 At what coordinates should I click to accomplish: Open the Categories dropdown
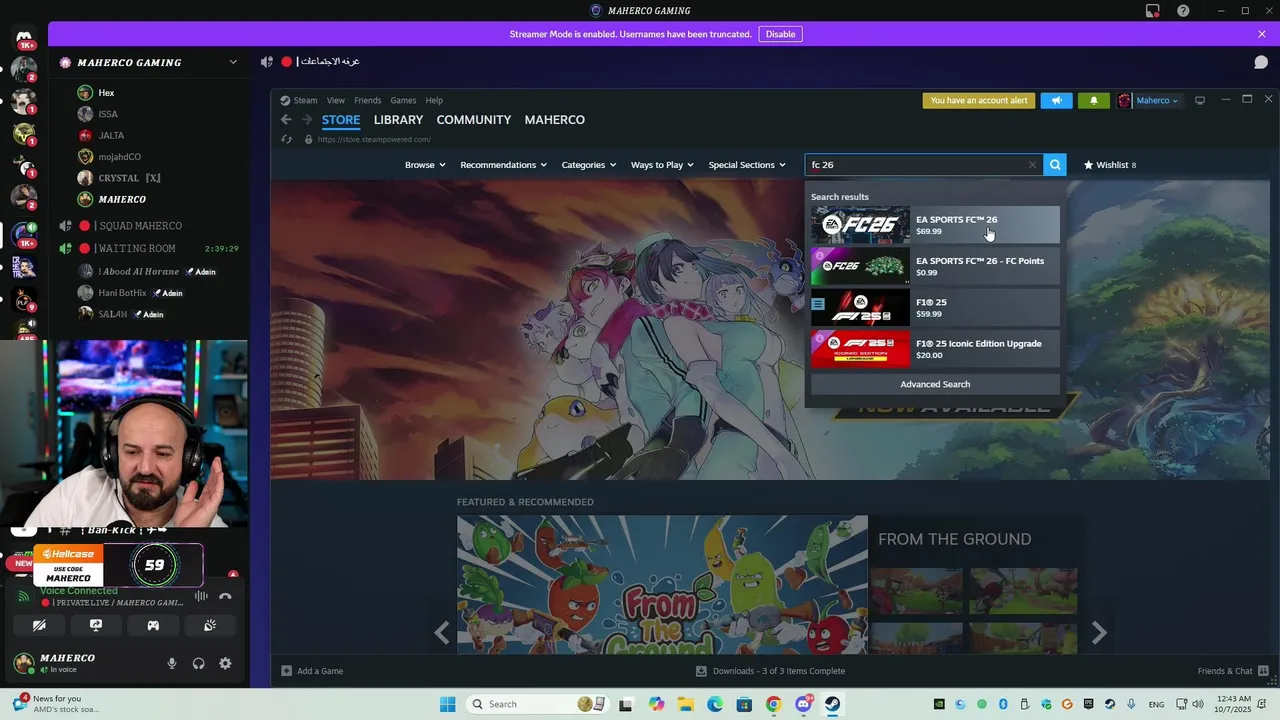click(x=589, y=165)
